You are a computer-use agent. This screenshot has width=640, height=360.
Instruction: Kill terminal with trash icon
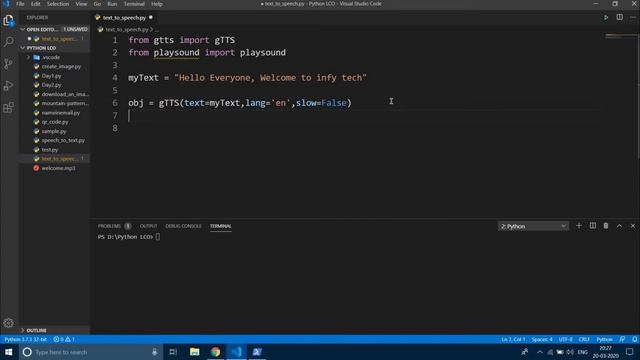point(606,226)
